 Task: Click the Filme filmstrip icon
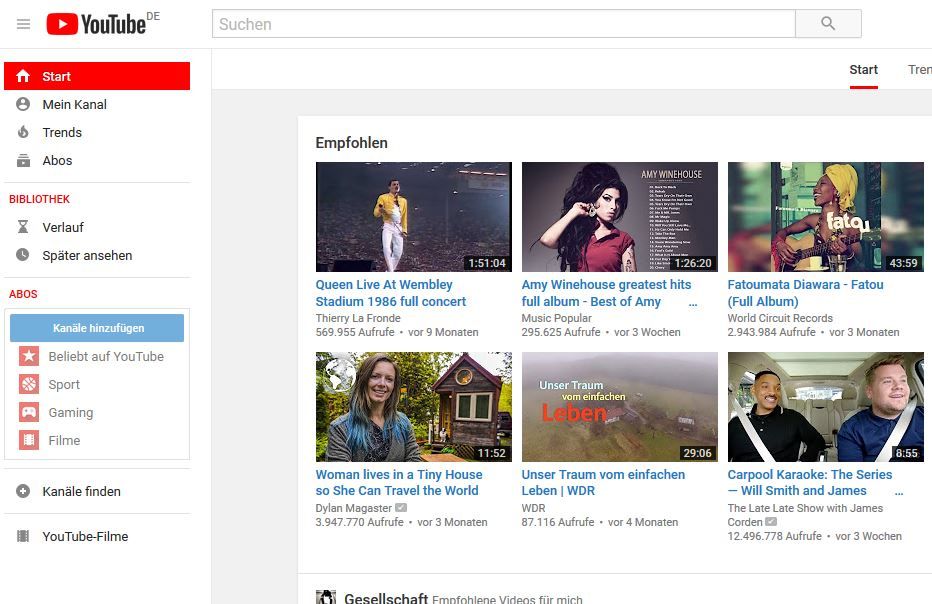(29, 440)
